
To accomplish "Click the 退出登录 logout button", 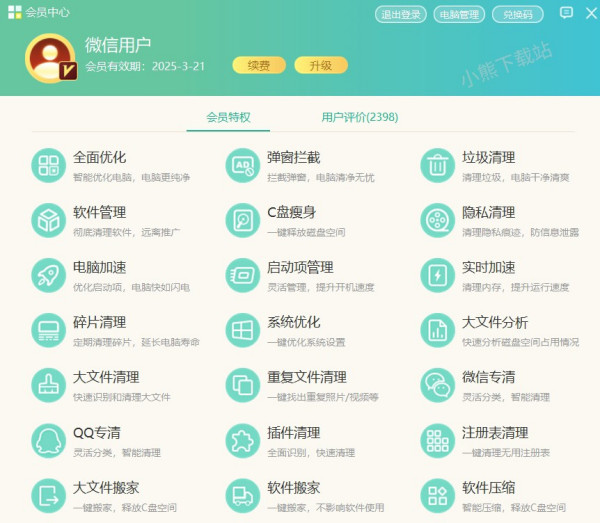I will point(401,15).
